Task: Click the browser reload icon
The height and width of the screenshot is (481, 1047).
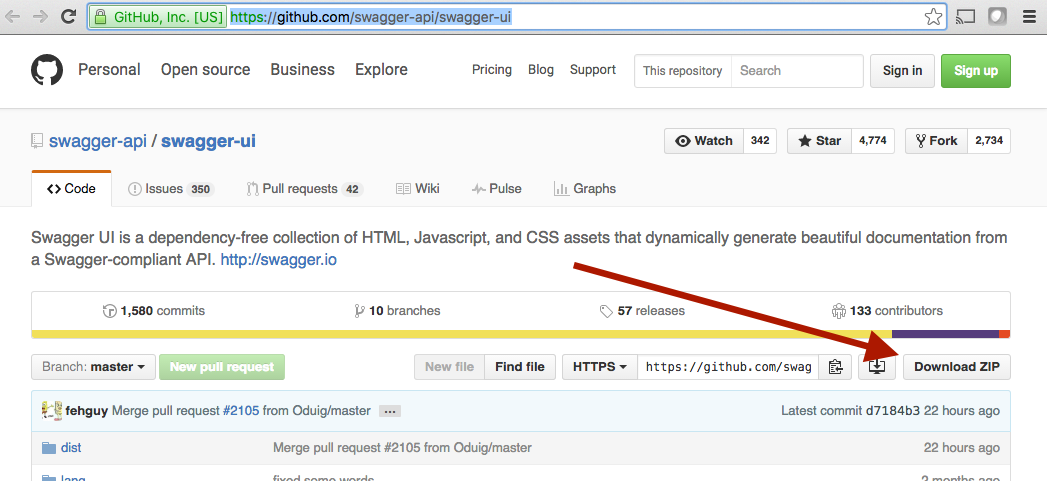Action: pyautogui.click(x=68, y=17)
